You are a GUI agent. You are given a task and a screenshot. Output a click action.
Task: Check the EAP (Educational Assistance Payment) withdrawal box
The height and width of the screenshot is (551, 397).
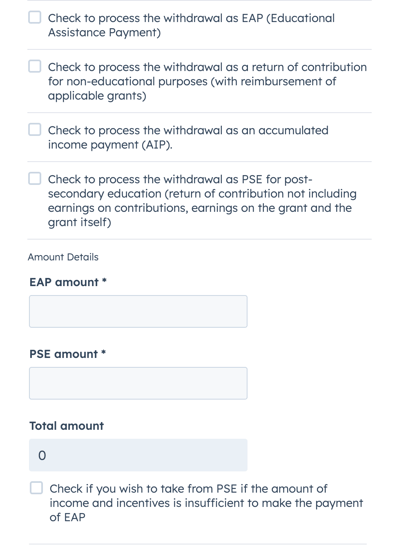pos(35,17)
